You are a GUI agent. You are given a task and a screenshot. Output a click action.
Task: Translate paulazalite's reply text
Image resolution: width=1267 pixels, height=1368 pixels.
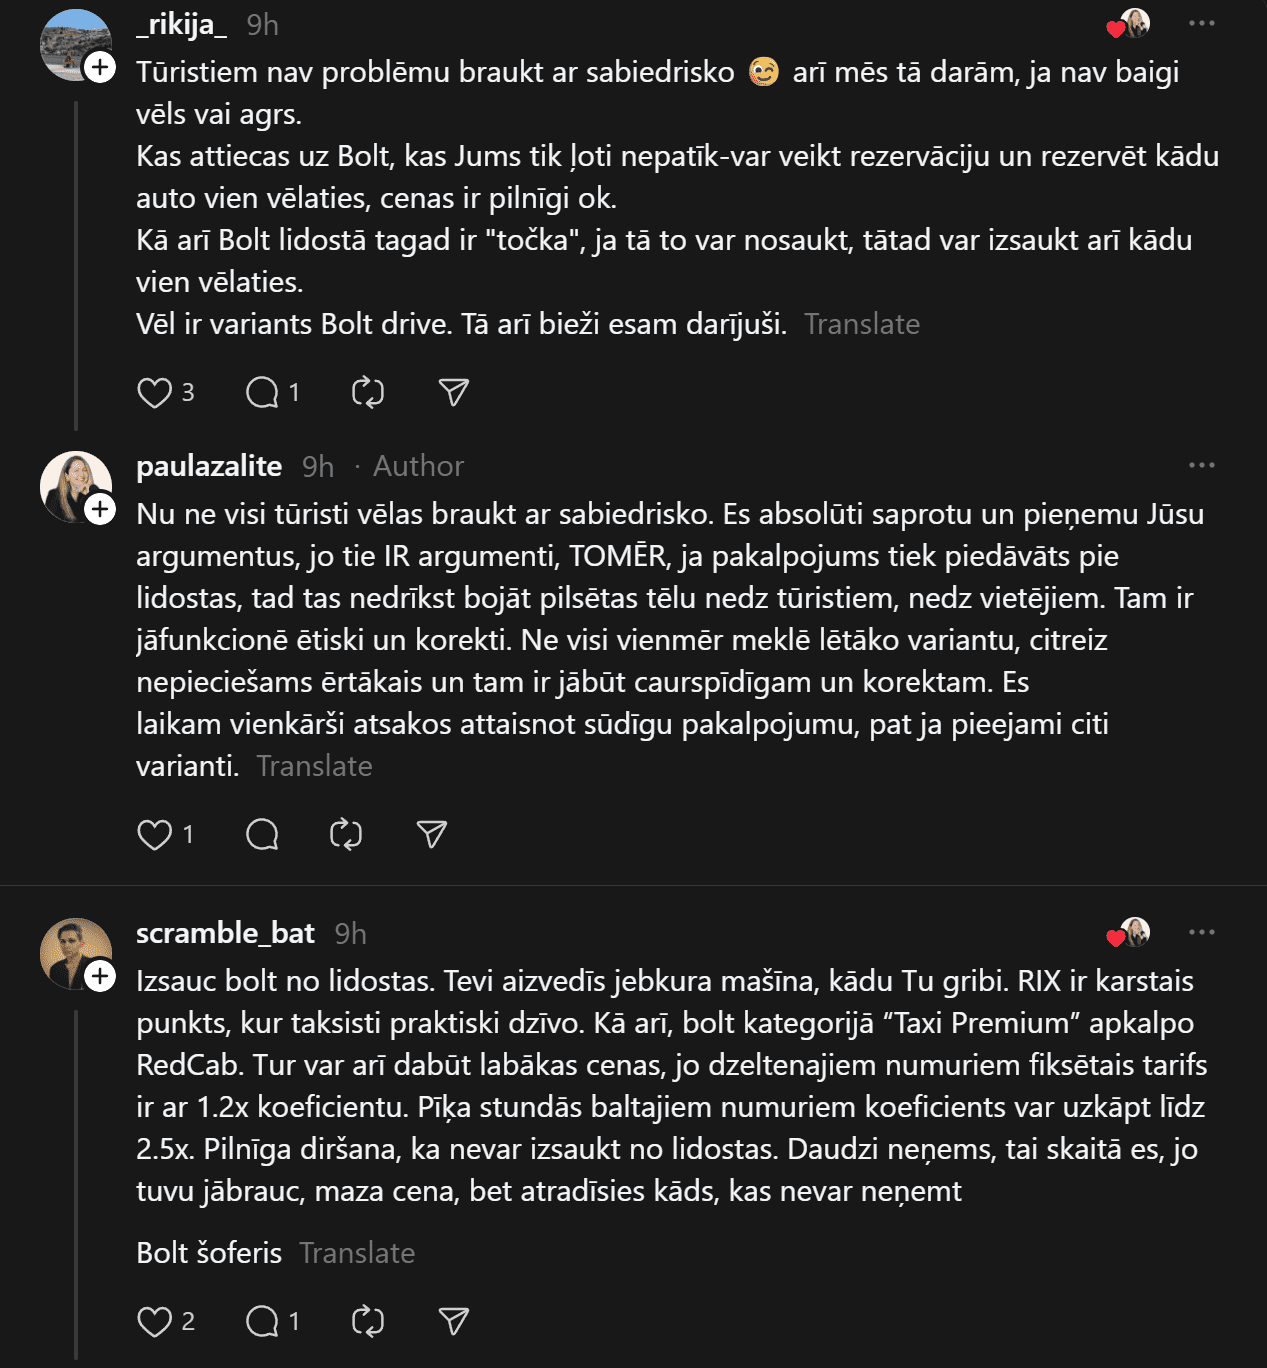pyautogui.click(x=314, y=766)
